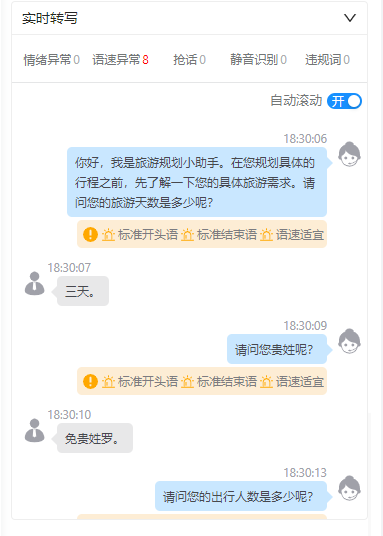
Task: Click the agent avatar at 18:30:06
Action: [349, 155]
